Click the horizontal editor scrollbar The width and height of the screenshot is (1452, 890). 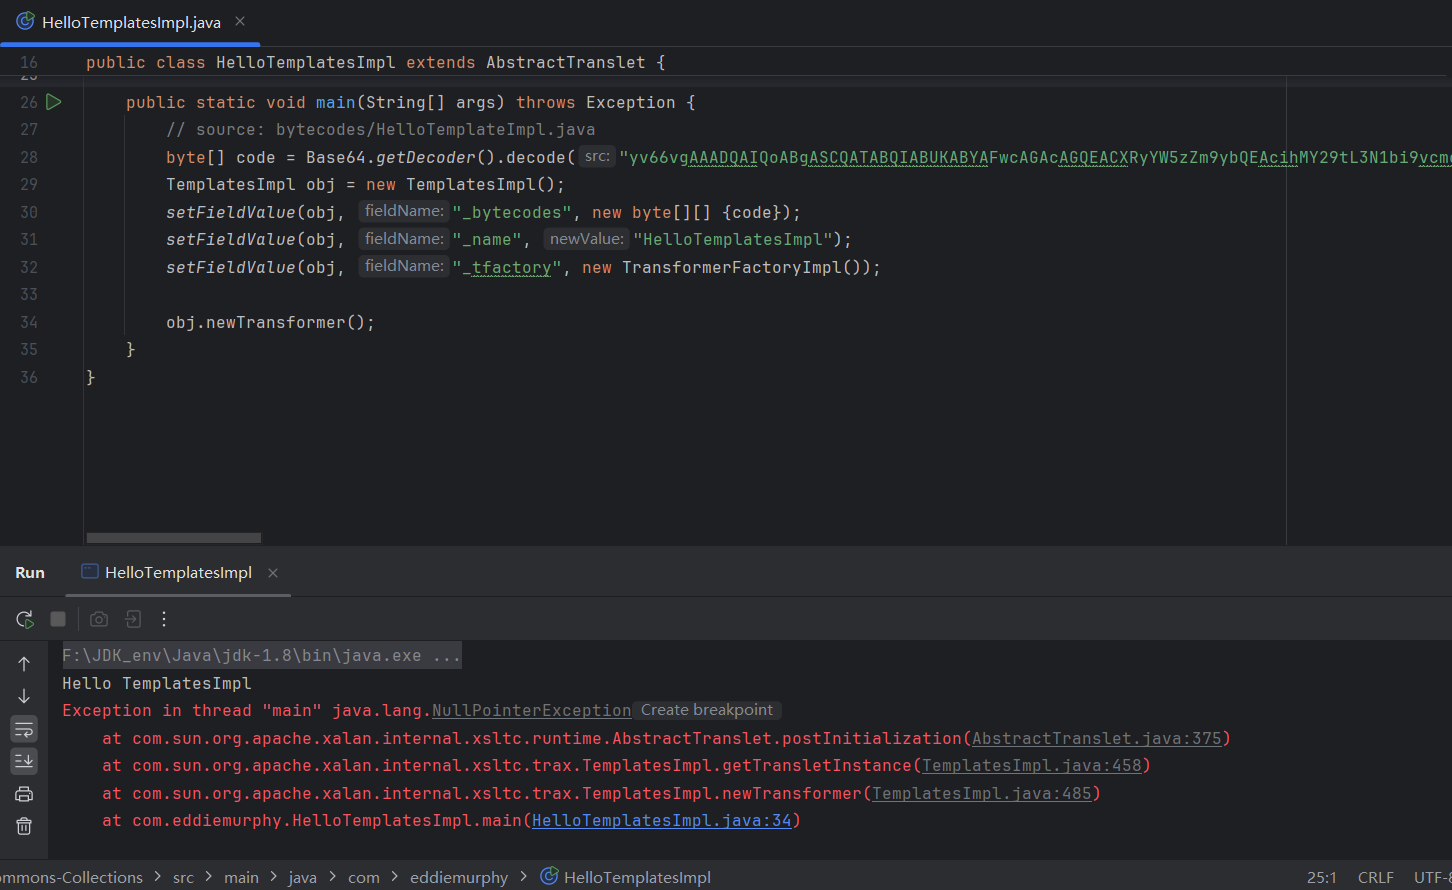tap(174, 538)
